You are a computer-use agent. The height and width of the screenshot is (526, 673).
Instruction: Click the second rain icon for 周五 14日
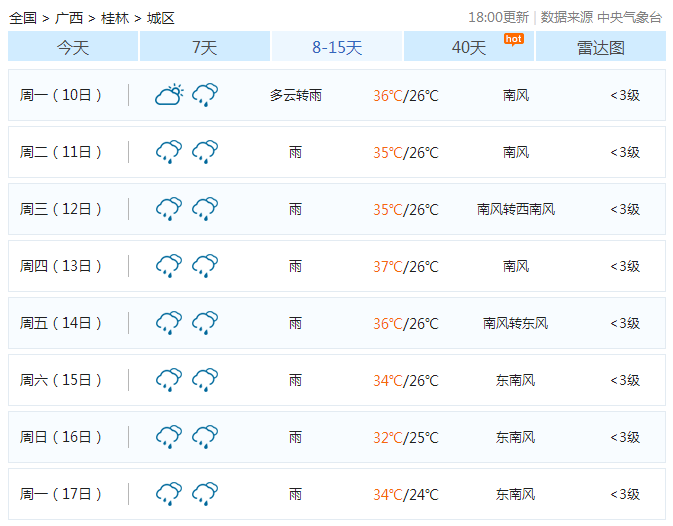click(x=205, y=323)
